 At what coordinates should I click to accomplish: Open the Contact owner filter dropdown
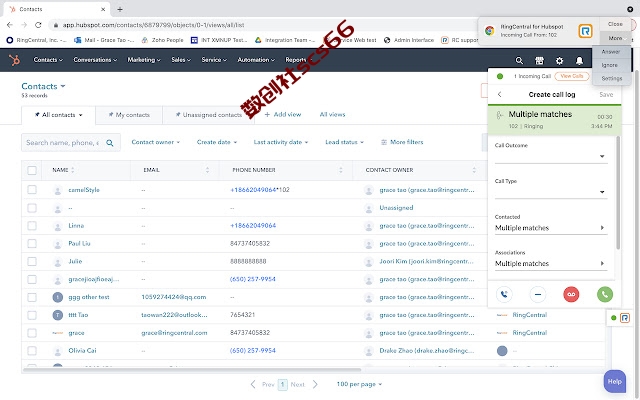coord(156,142)
